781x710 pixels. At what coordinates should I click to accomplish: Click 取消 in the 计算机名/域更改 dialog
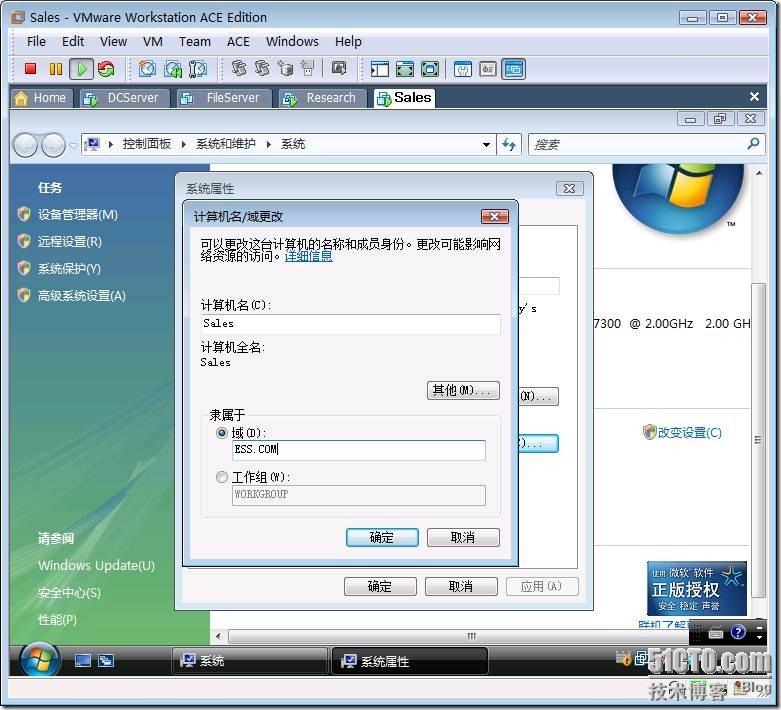coord(463,538)
